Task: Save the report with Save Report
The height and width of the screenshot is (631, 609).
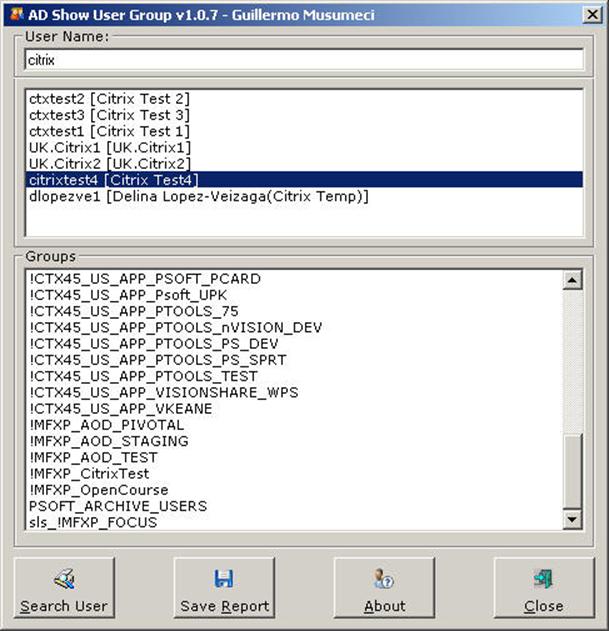Action: [x=224, y=588]
